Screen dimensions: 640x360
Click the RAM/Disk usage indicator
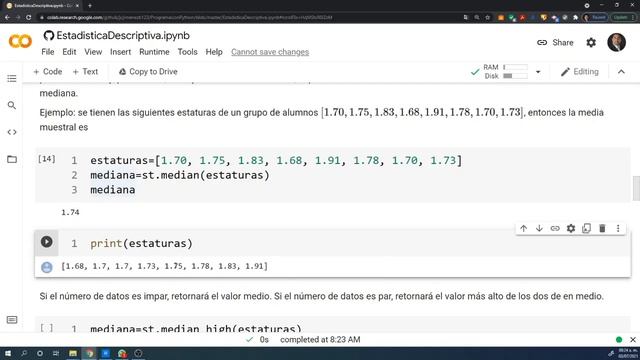point(505,71)
